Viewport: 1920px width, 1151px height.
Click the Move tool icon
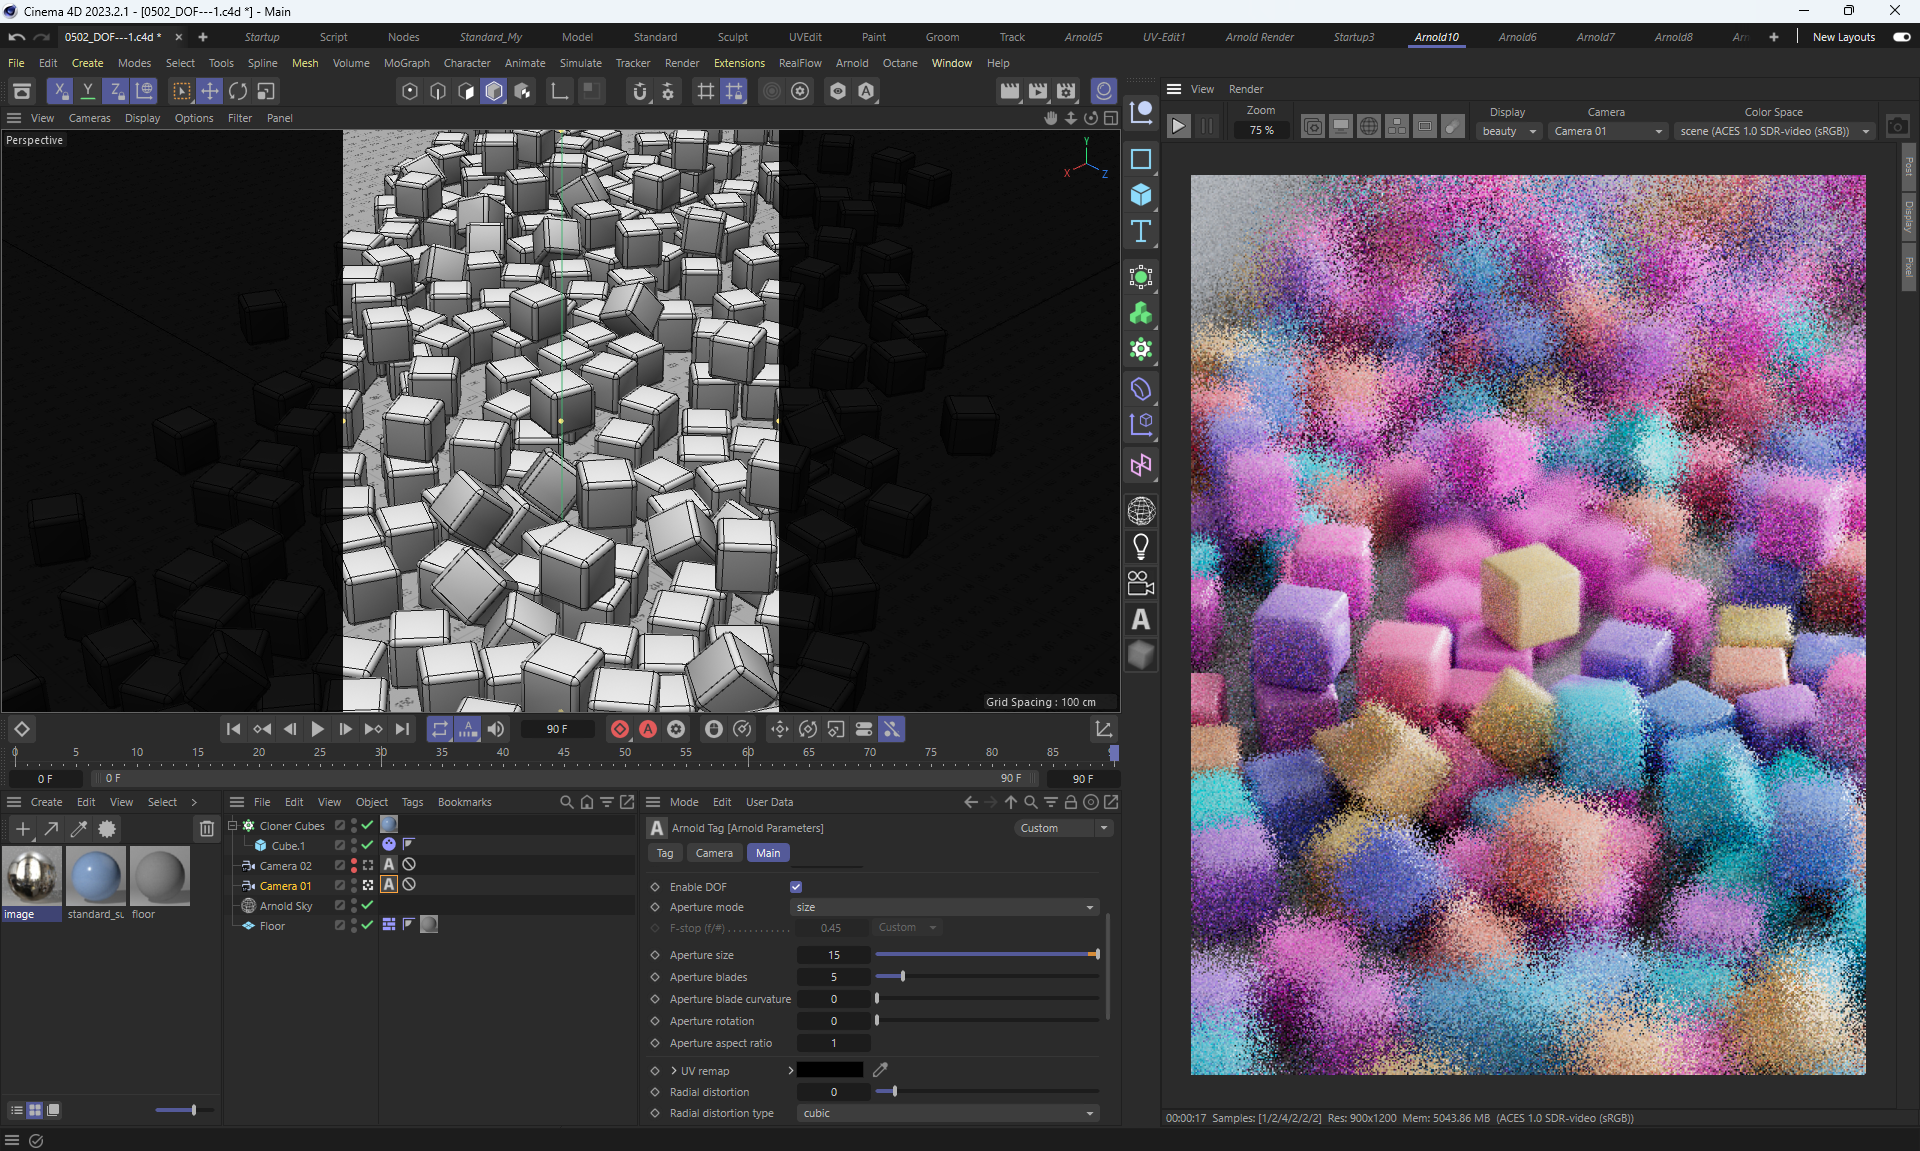coord(210,91)
